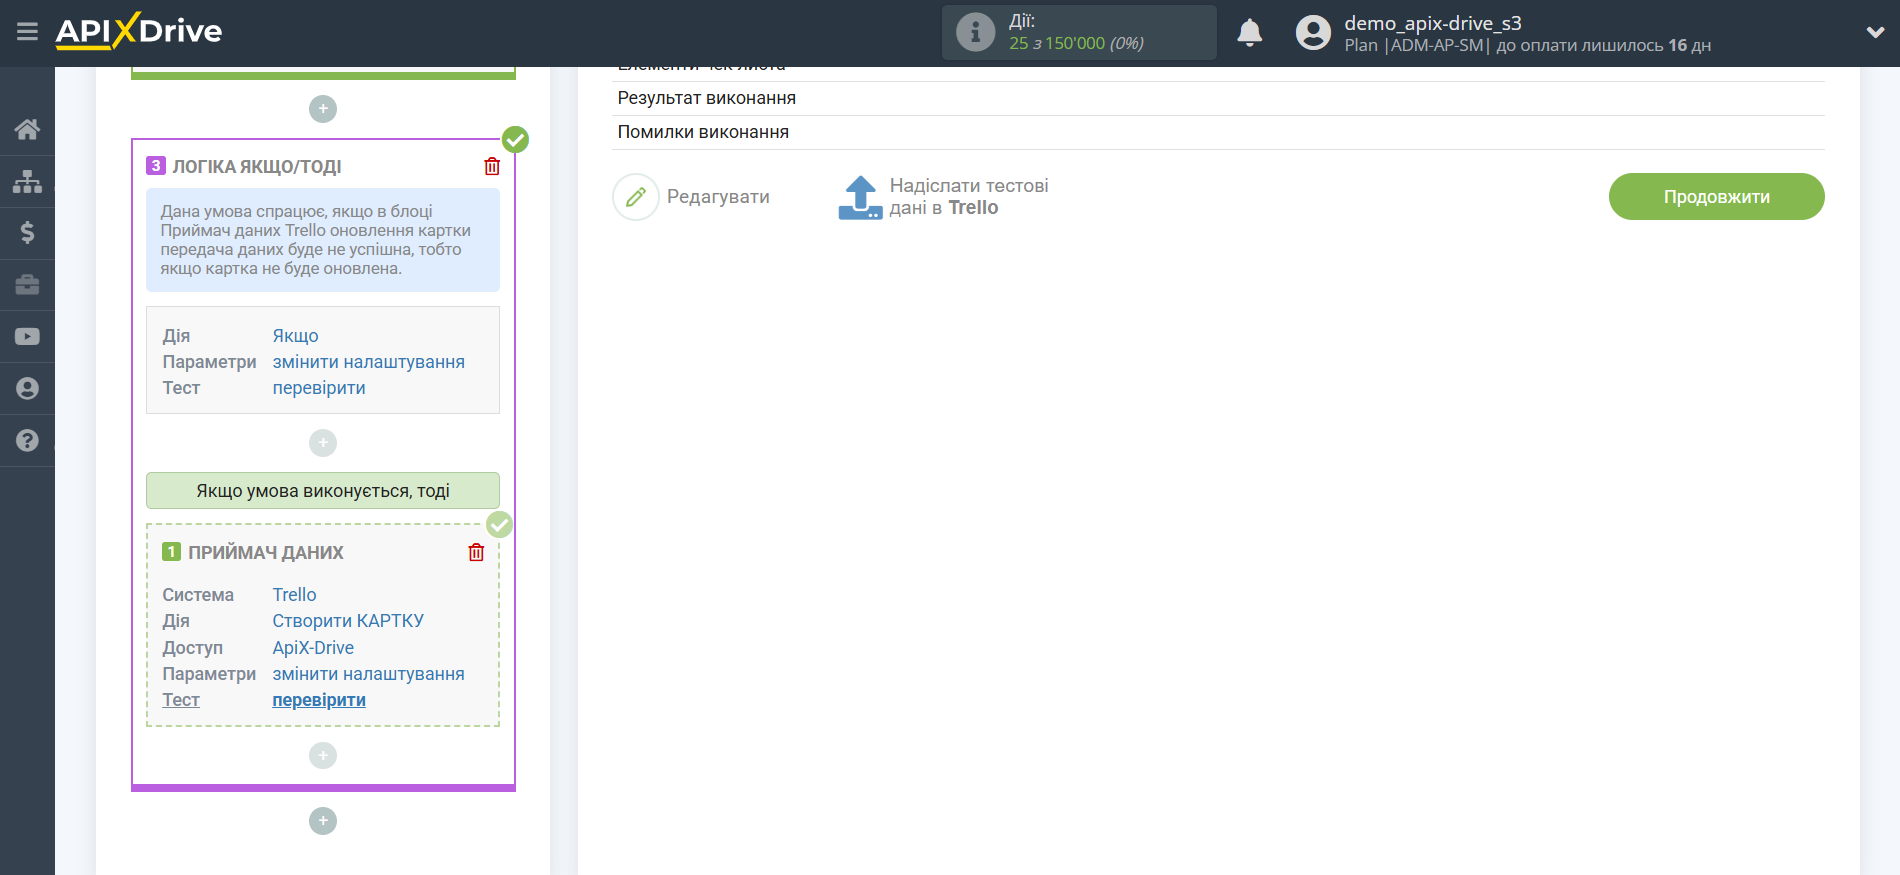Click the Якщо умова виконується, тоді bar

tap(323, 491)
